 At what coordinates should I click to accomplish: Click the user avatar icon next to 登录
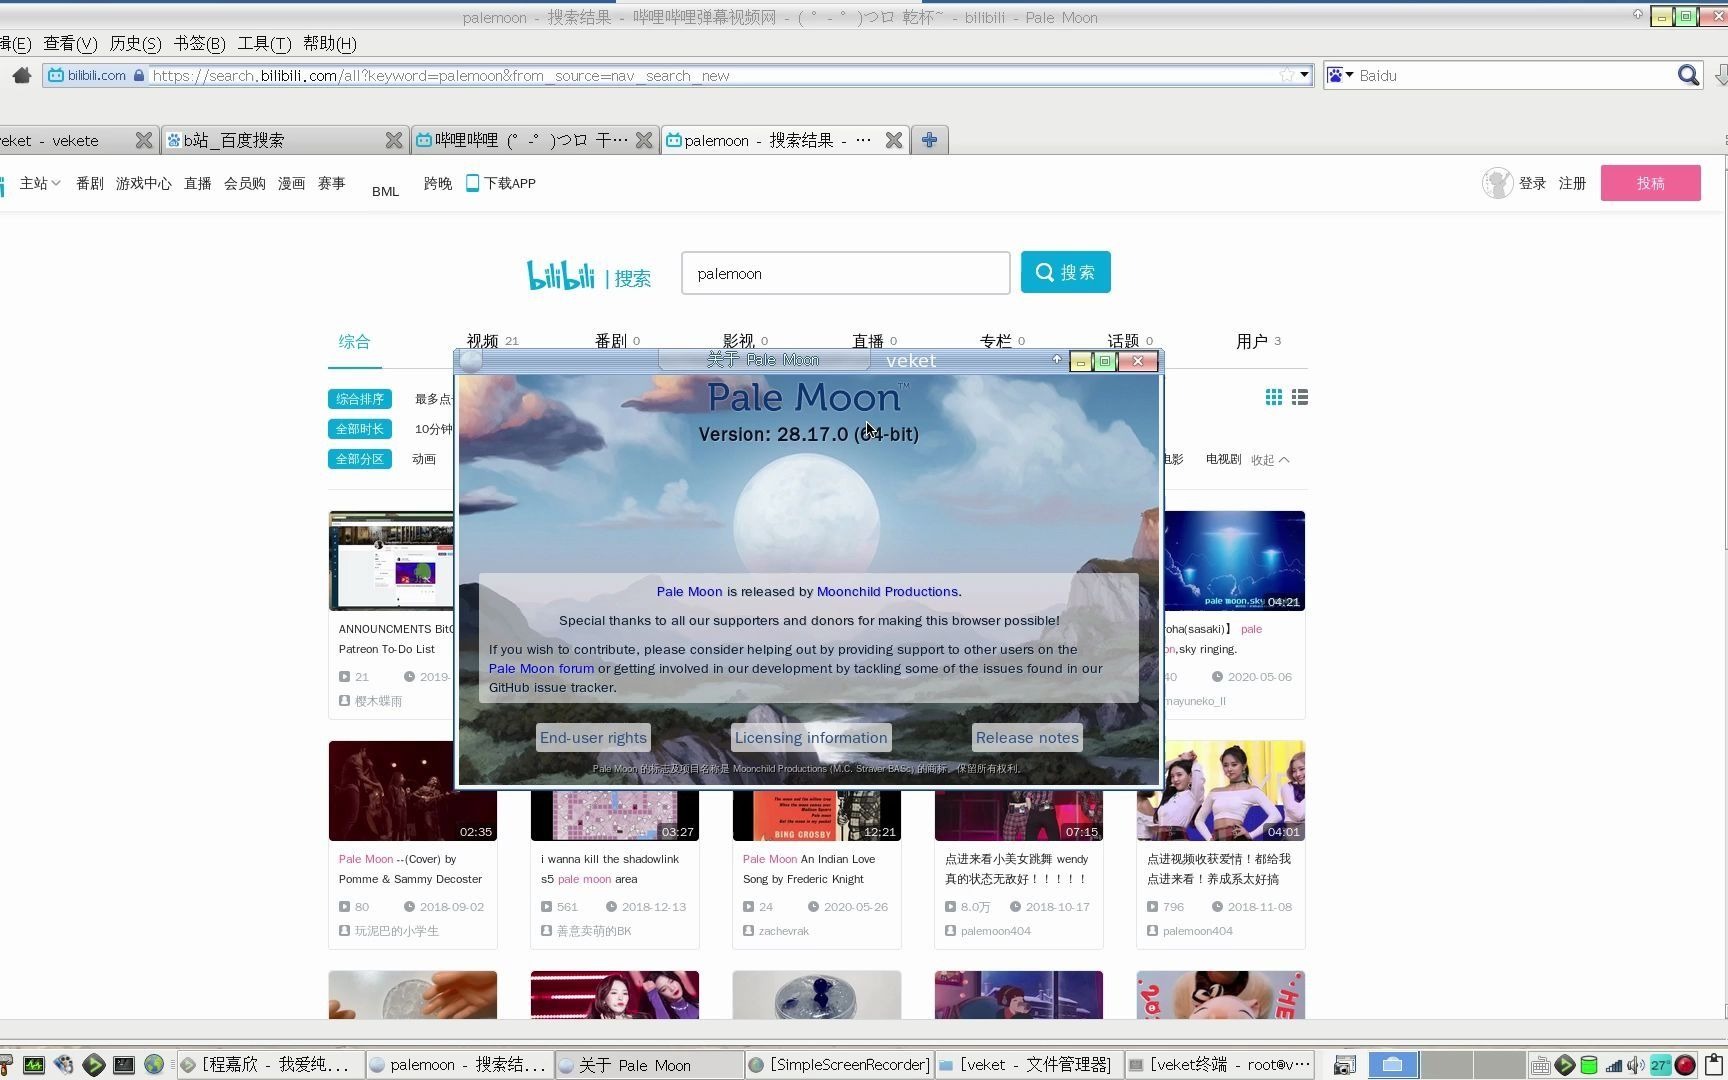coord(1497,183)
